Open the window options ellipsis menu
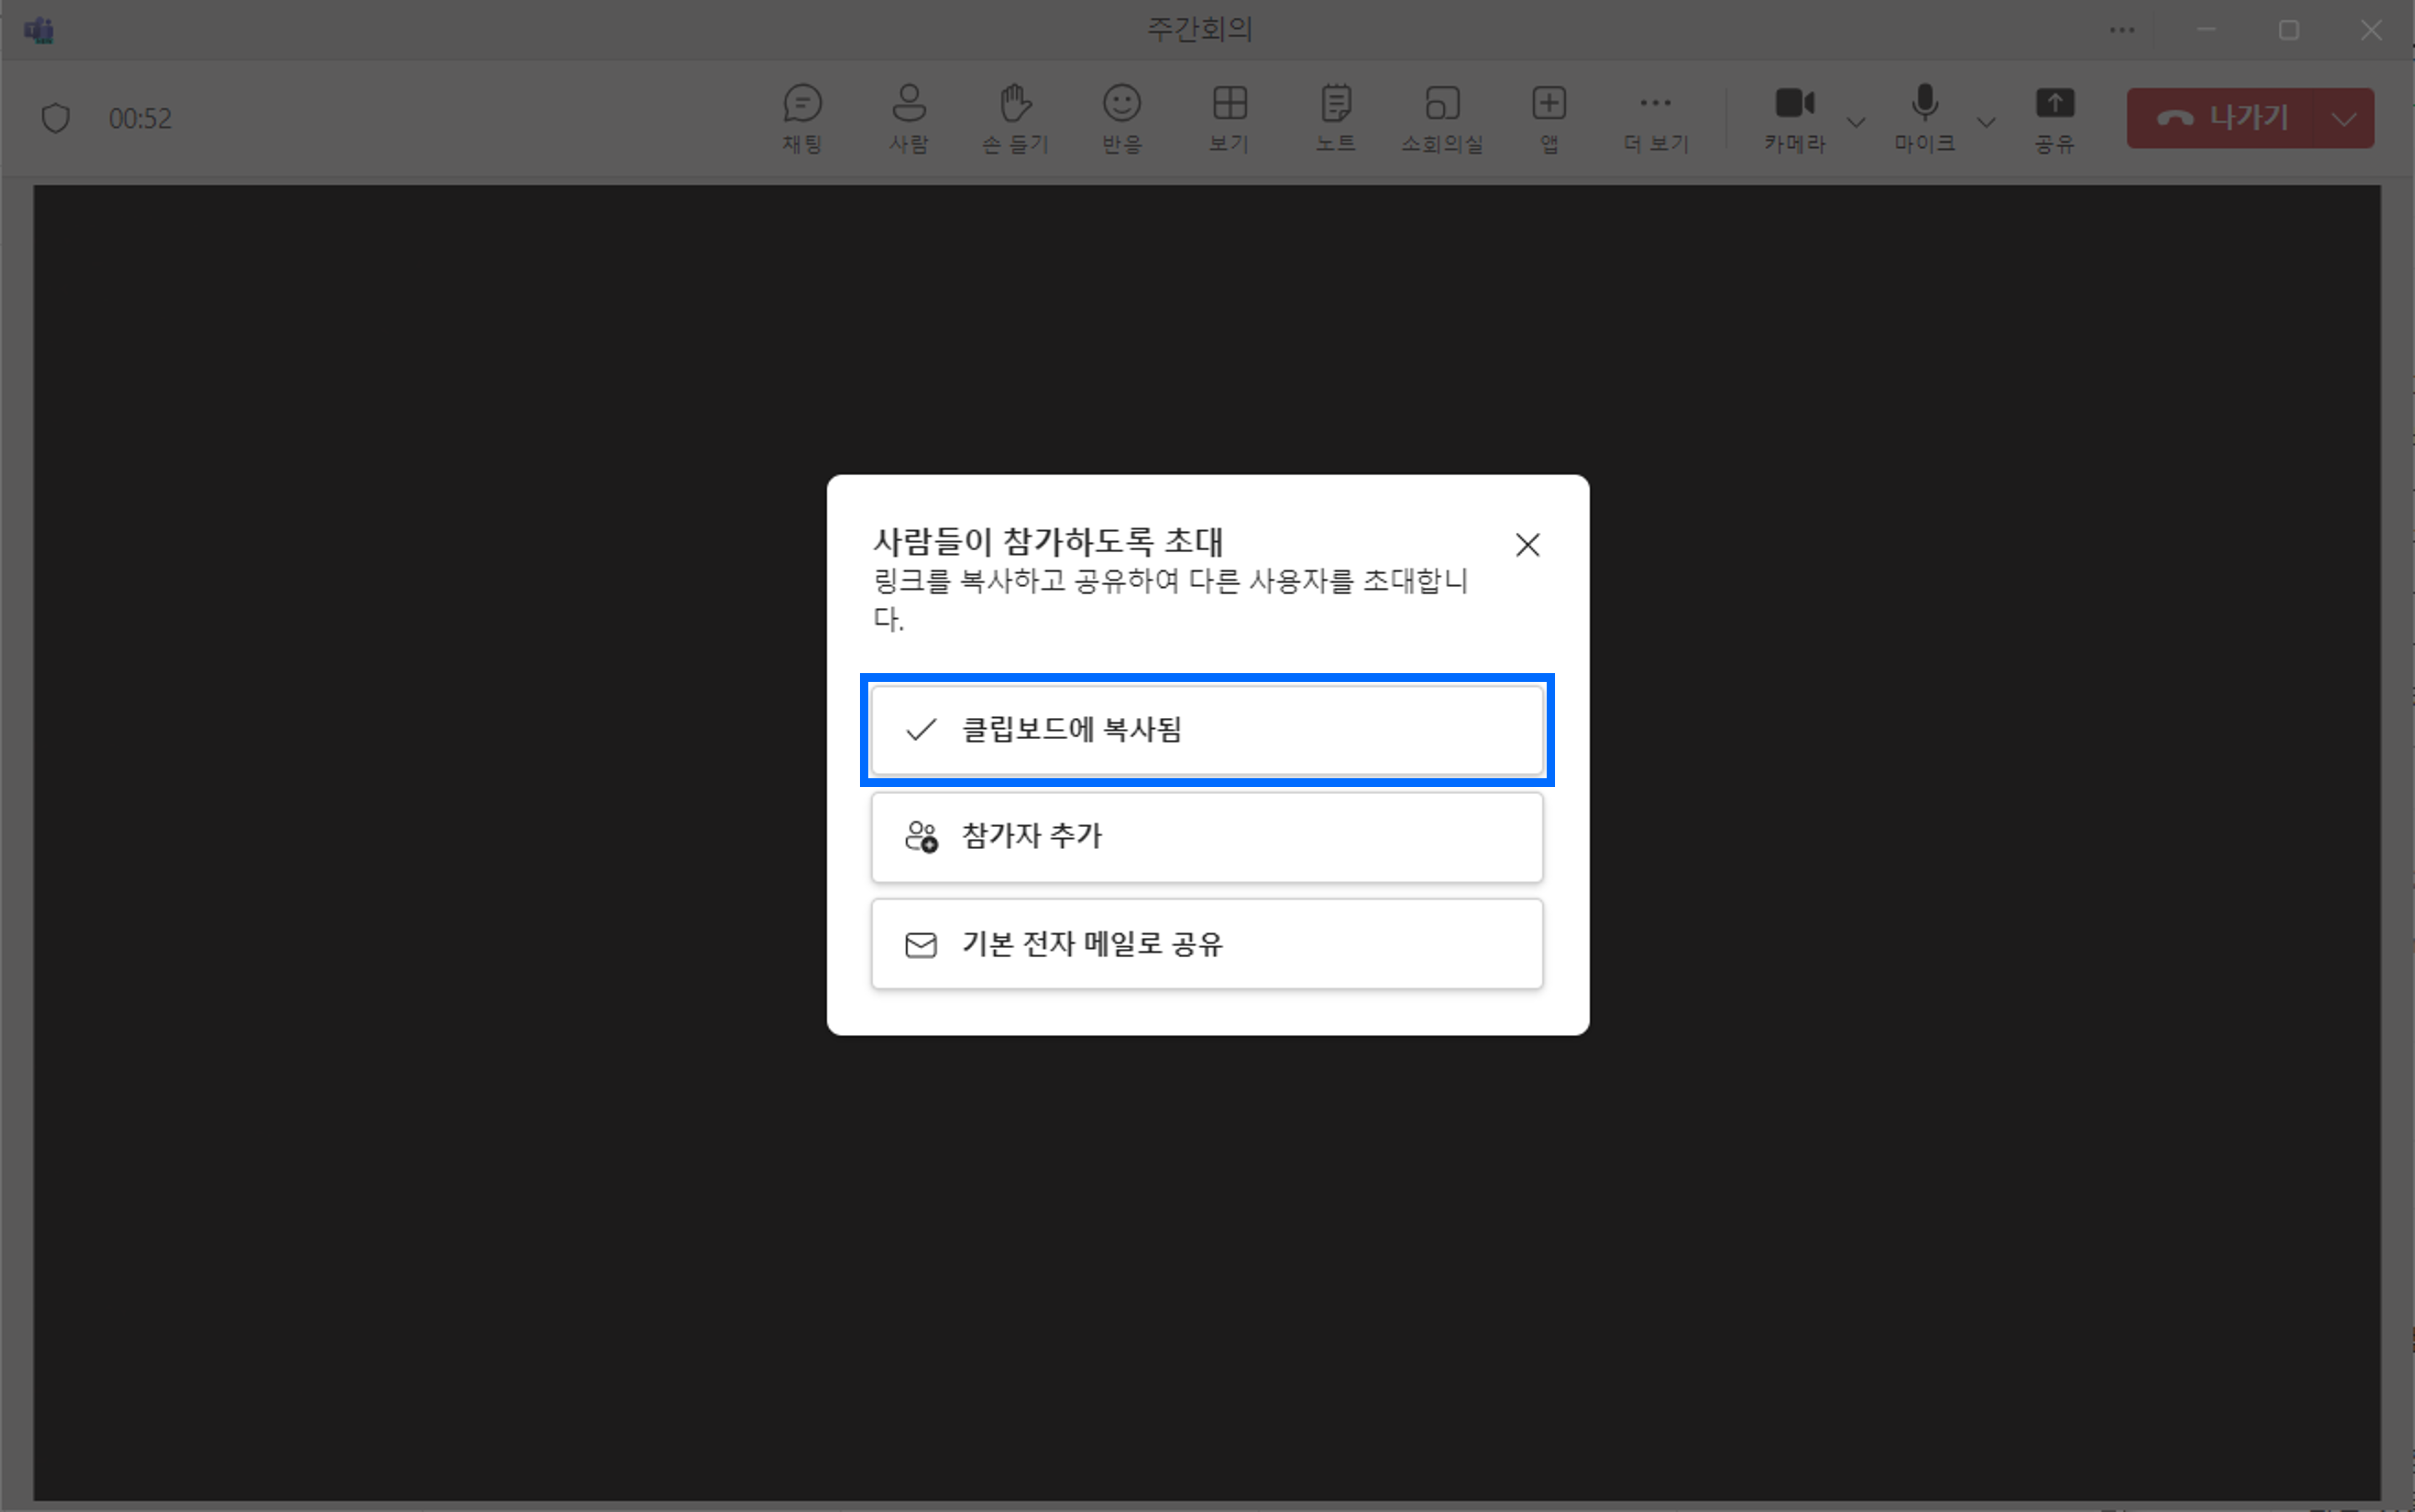Image resolution: width=2415 pixels, height=1512 pixels. [2123, 30]
